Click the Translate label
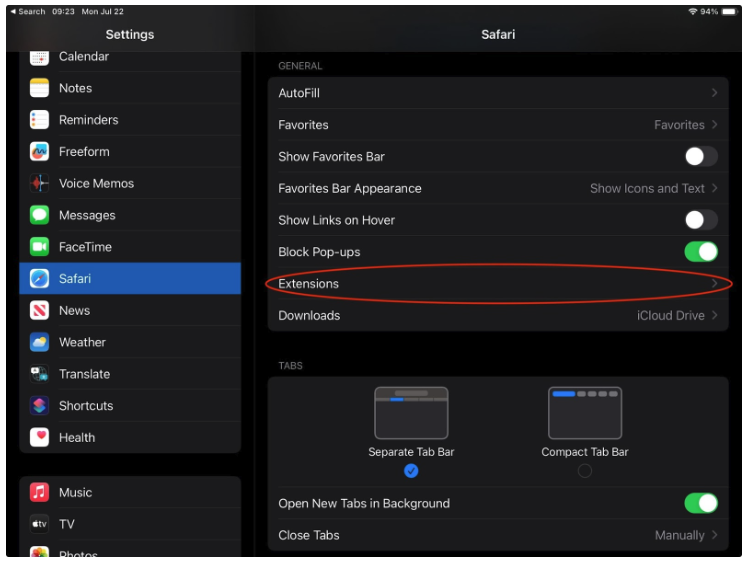This screenshot has height=565, width=747. 84,374
